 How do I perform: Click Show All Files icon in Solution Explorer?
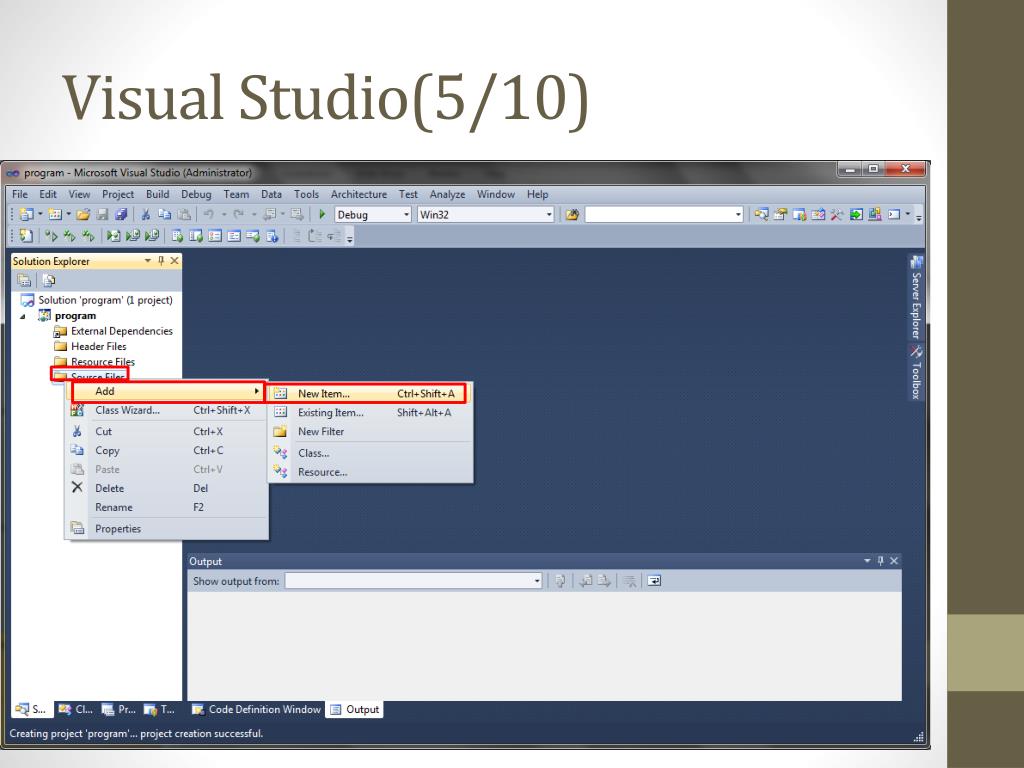(48, 281)
